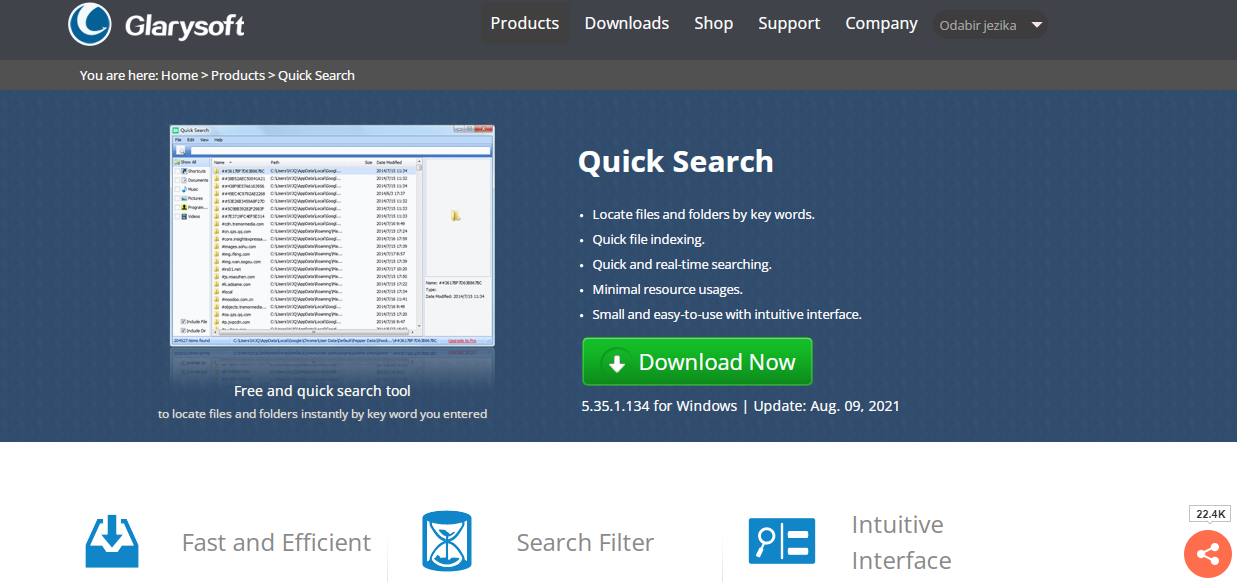Click the Search Filter heading
The width and height of the screenshot is (1237, 582).
(585, 543)
